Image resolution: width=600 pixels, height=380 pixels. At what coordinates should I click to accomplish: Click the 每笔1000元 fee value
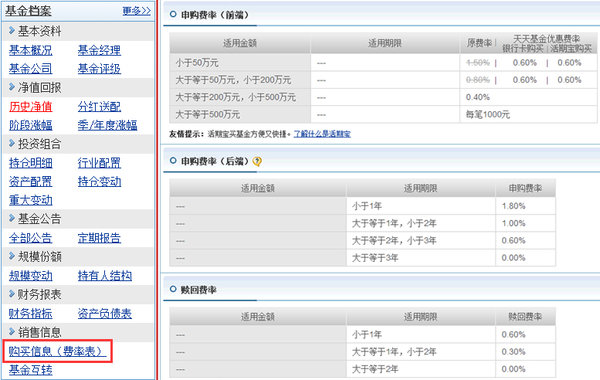(488, 114)
